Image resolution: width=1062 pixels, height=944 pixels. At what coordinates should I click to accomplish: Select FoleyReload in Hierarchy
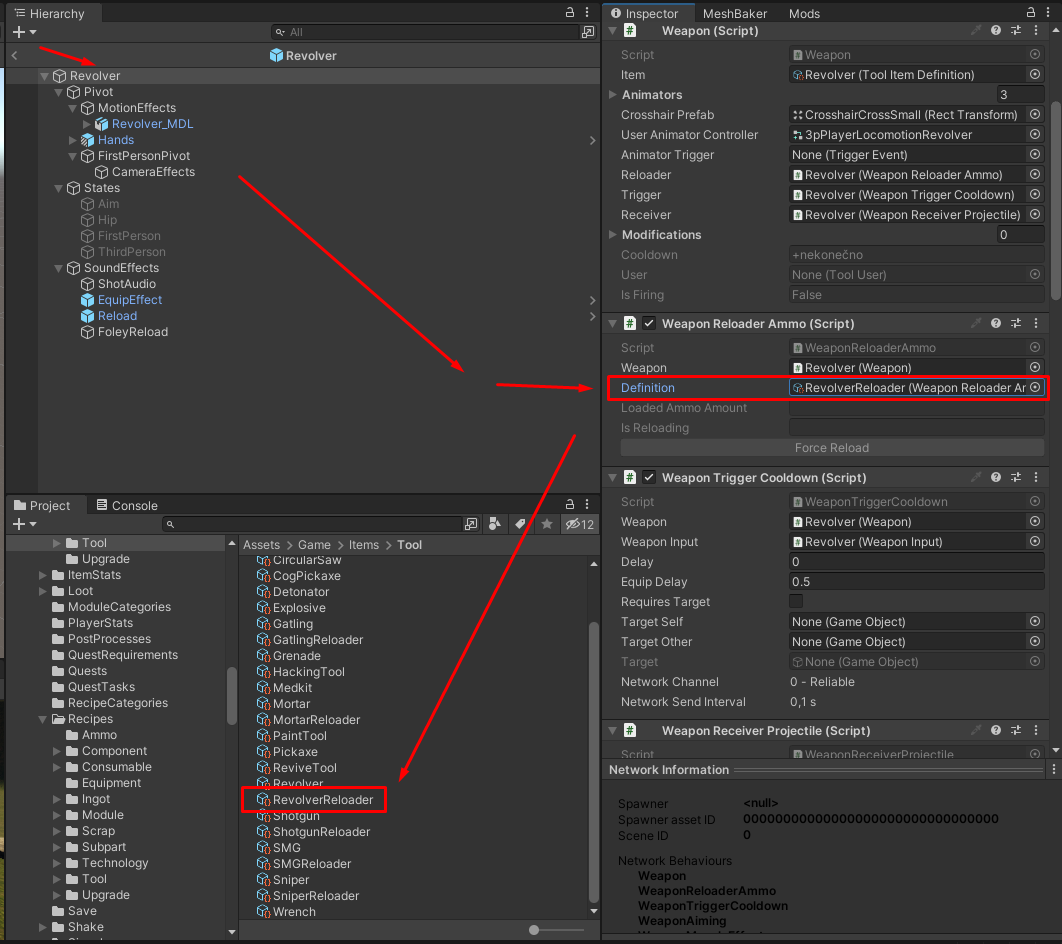(133, 332)
